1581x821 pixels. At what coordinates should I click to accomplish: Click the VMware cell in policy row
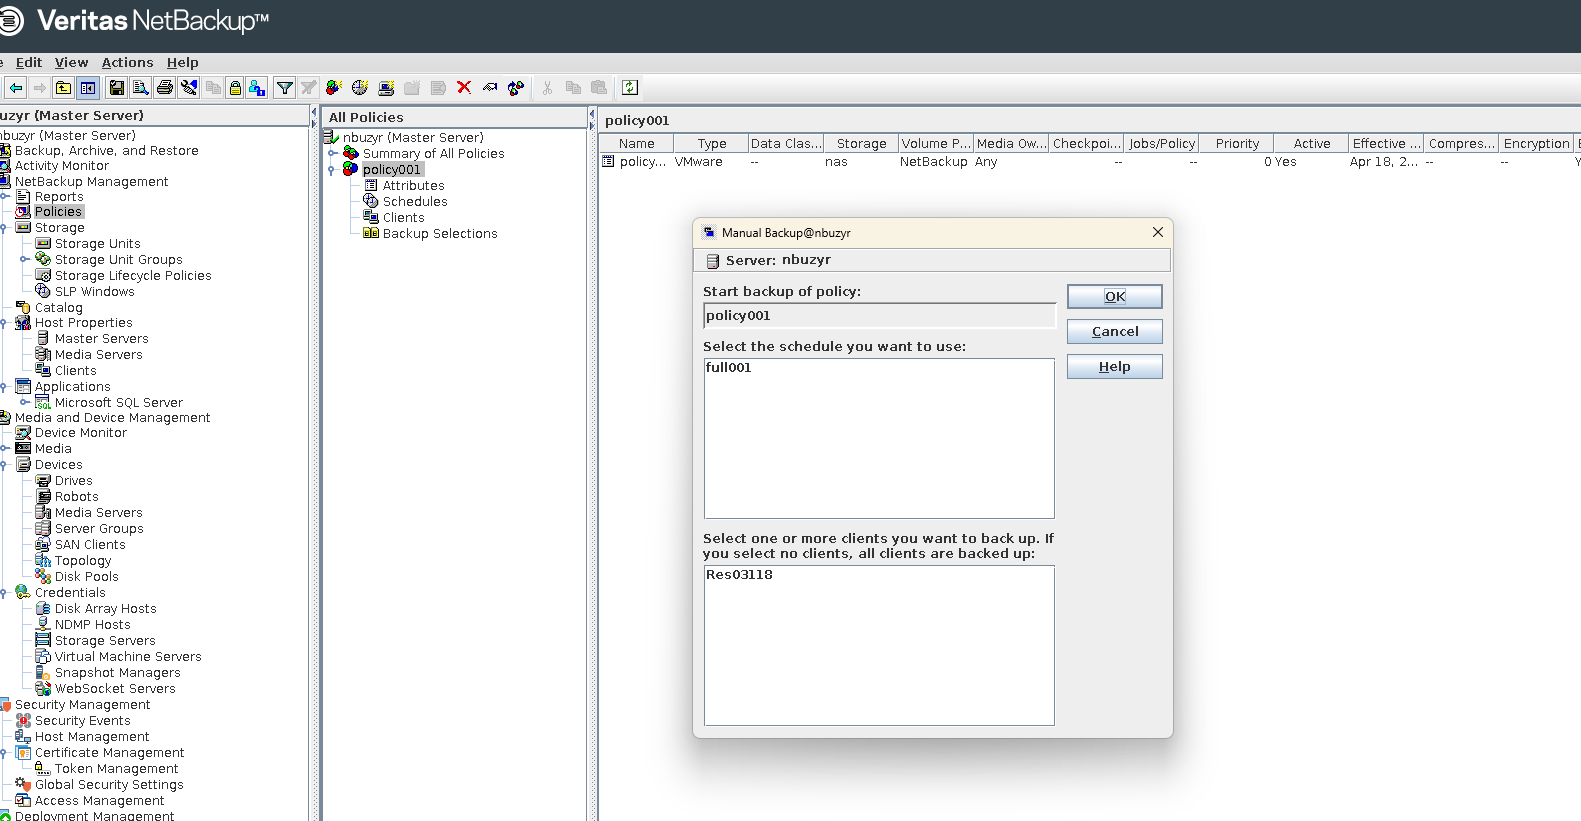coord(698,161)
